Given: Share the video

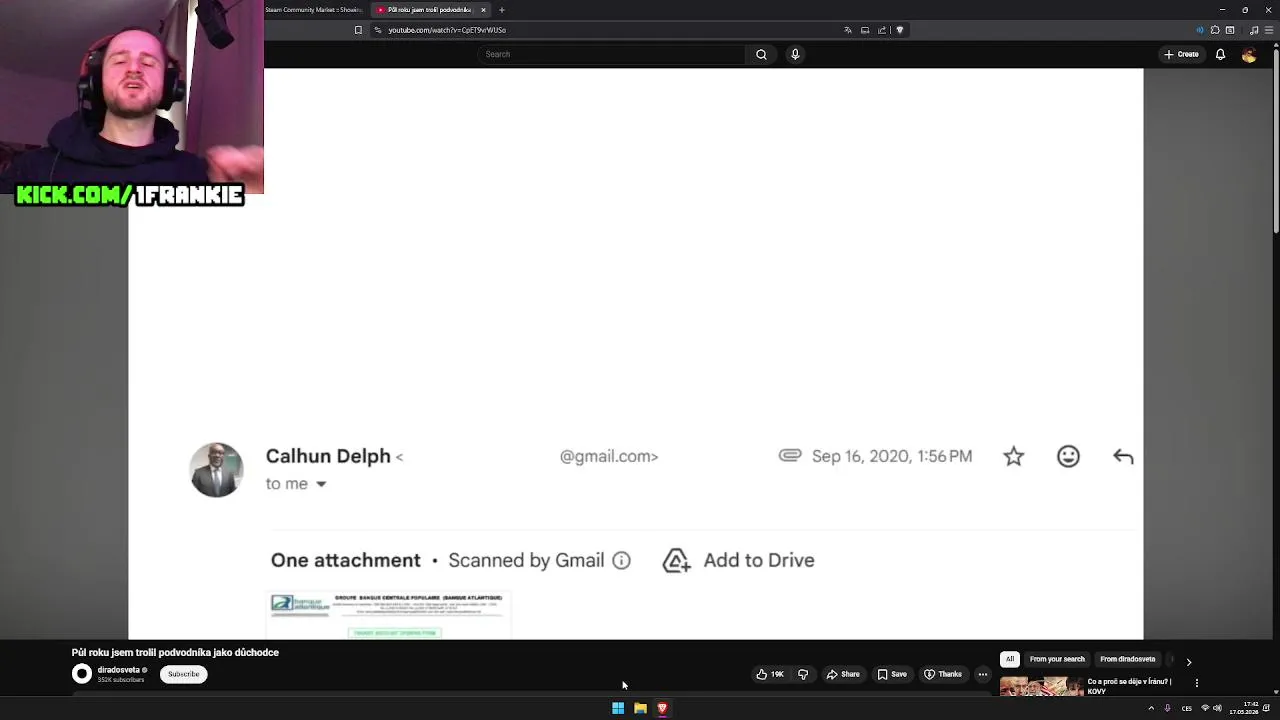Looking at the screenshot, I should pyautogui.click(x=843, y=674).
